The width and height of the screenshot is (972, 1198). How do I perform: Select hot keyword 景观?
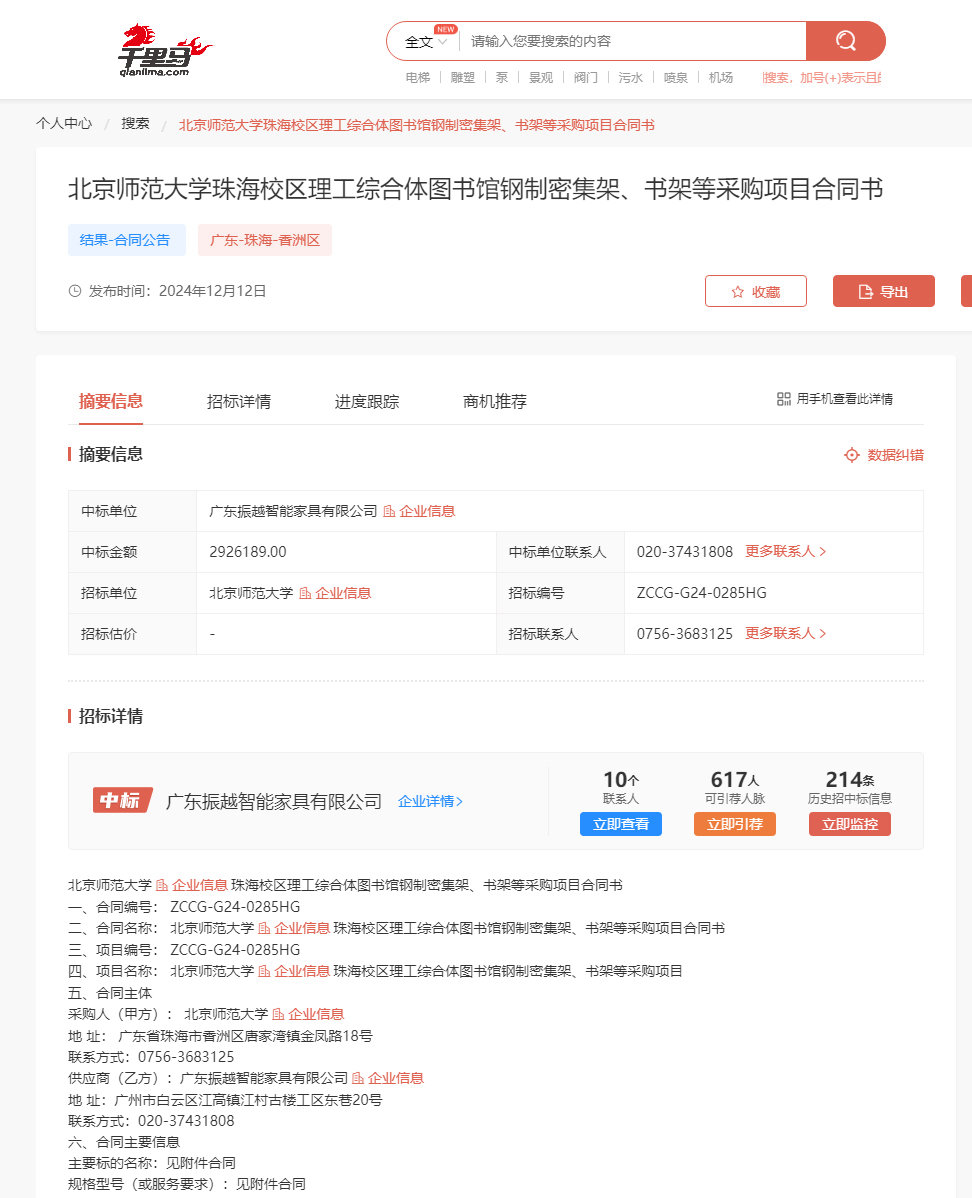point(541,77)
